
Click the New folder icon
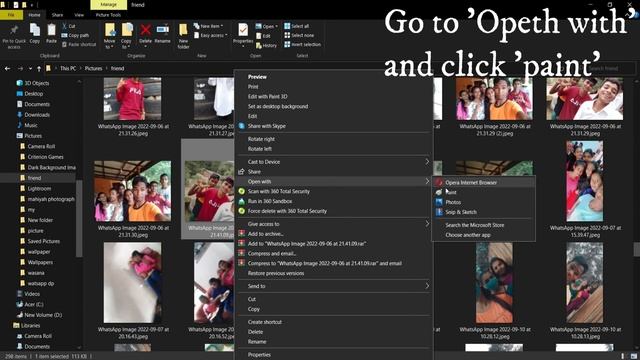tap(183, 30)
